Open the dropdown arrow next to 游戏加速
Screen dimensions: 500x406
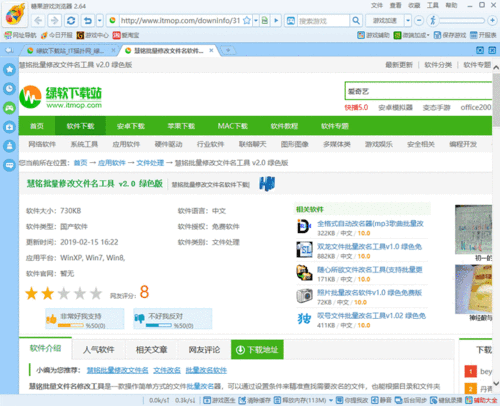click(x=408, y=21)
